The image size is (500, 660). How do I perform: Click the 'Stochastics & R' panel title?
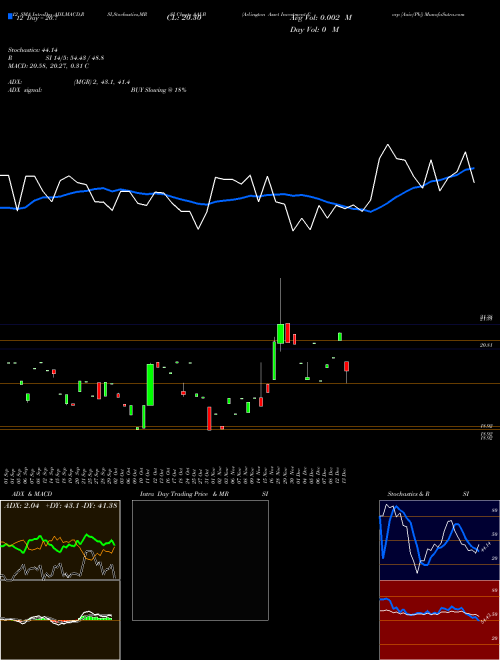coord(409,494)
